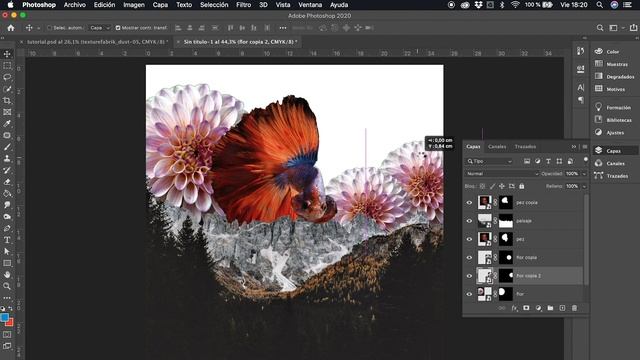Select the Lasso tool
Image resolution: width=640 pixels, height=360 pixels.
7,77
